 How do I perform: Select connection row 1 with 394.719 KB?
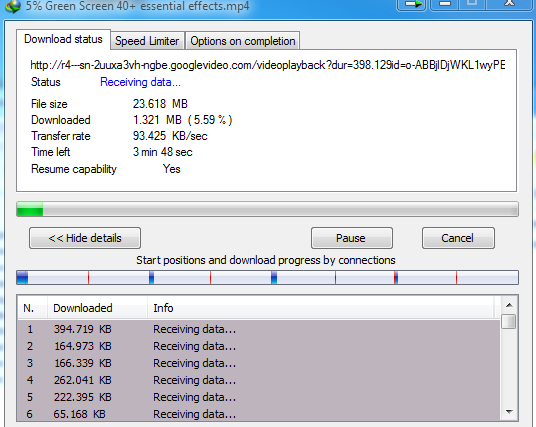pos(259,329)
